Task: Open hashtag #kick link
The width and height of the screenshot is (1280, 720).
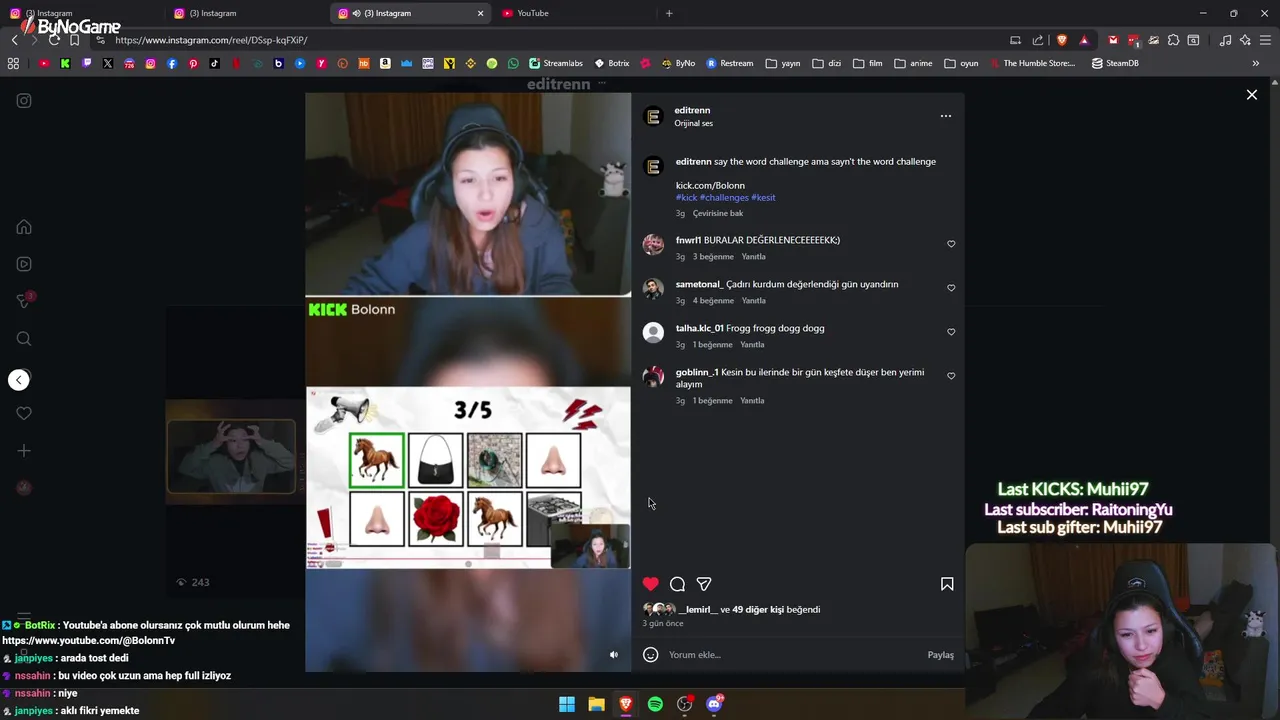Action: [x=687, y=198]
